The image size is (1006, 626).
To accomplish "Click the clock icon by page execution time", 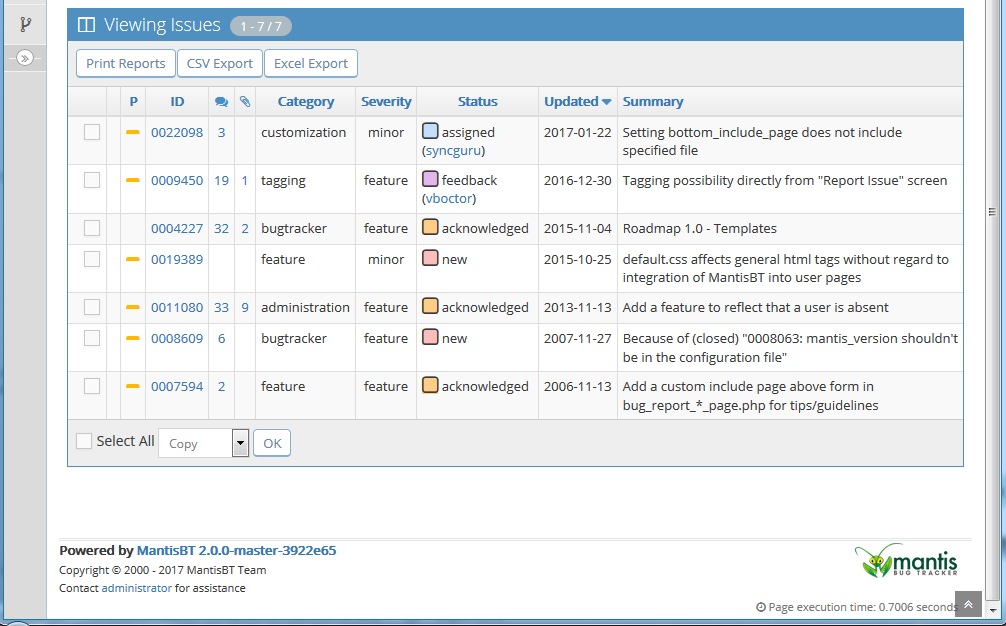I will click(761, 607).
